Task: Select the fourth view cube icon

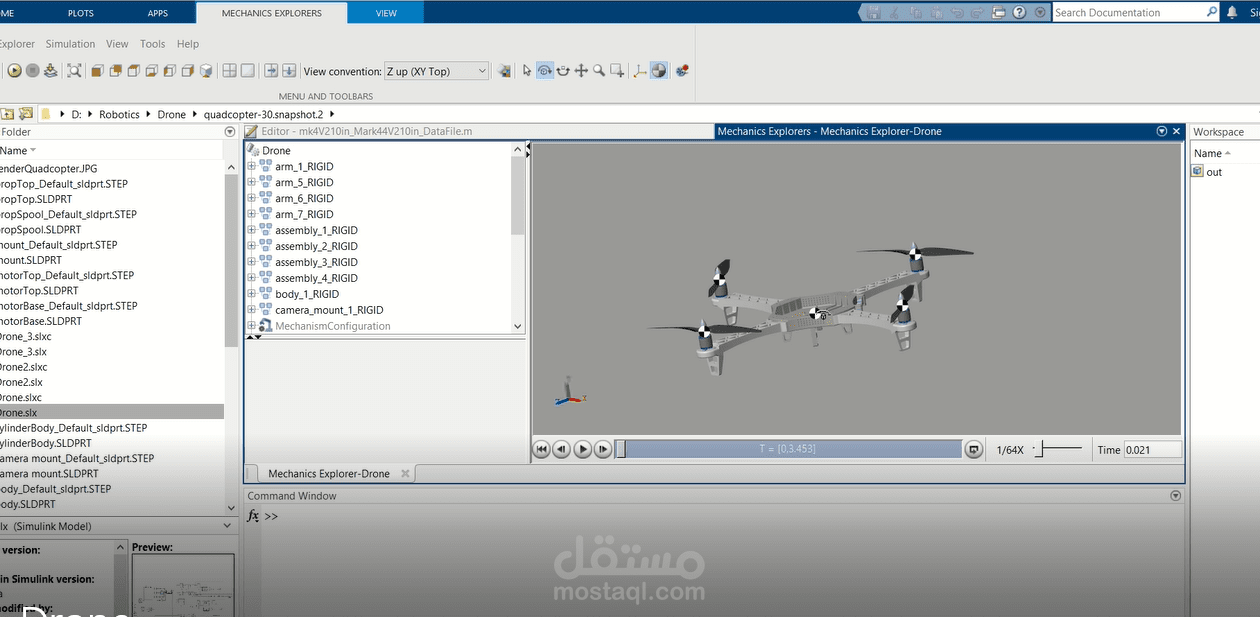Action: [151, 71]
